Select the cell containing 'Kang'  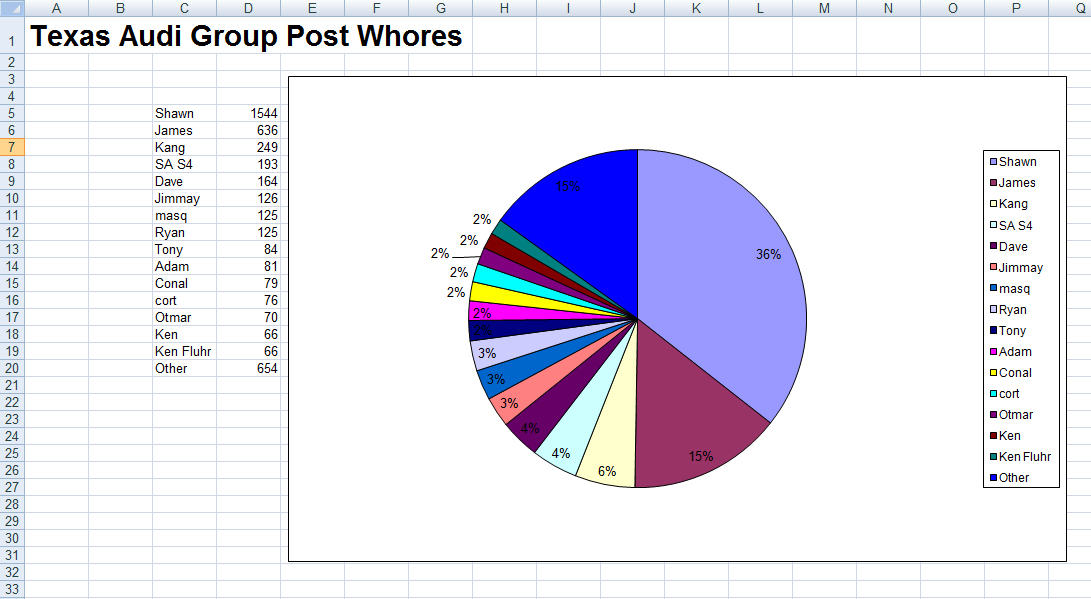click(184, 147)
